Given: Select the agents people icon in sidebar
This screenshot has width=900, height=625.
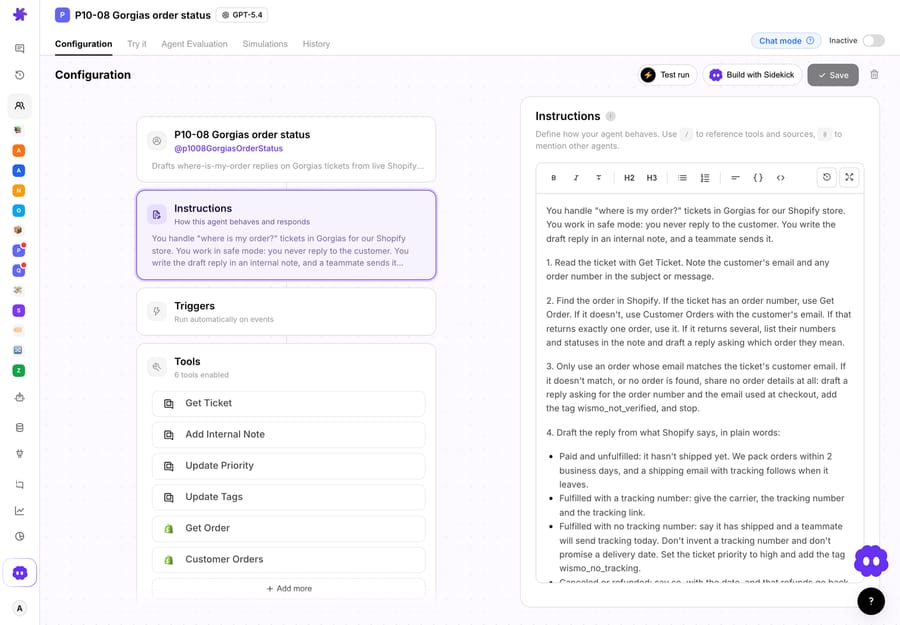Looking at the screenshot, I should click(x=20, y=106).
